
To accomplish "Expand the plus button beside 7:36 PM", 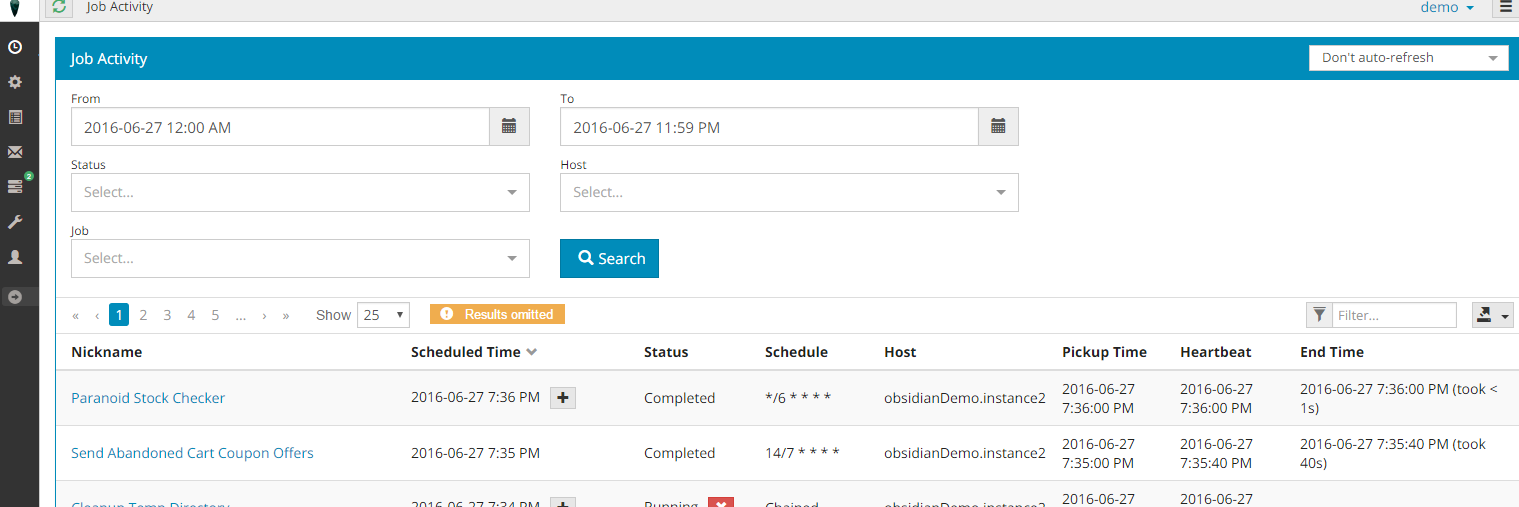I will (563, 398).
